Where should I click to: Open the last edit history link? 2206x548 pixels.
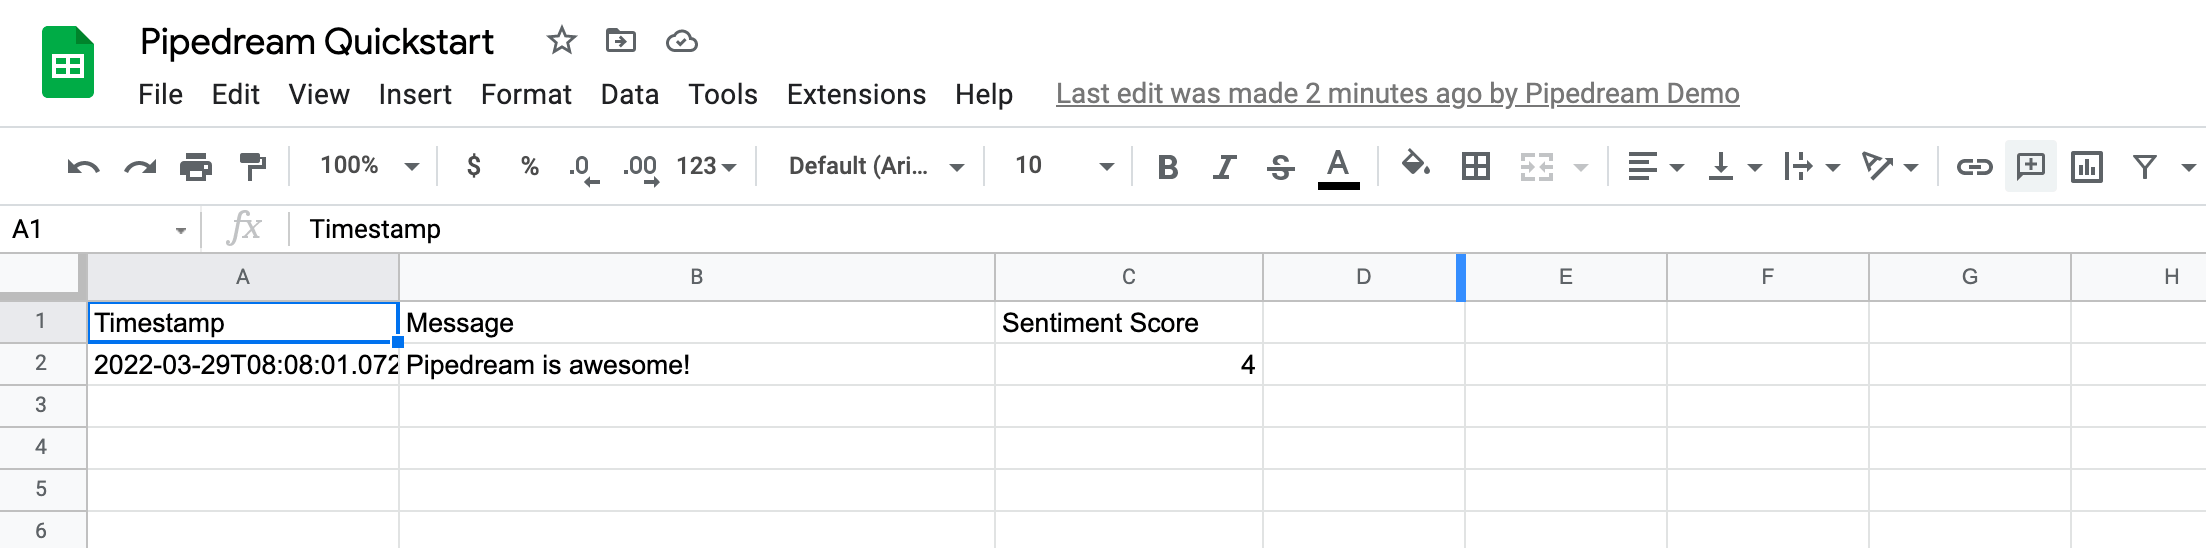click(x=1397, y=94)
